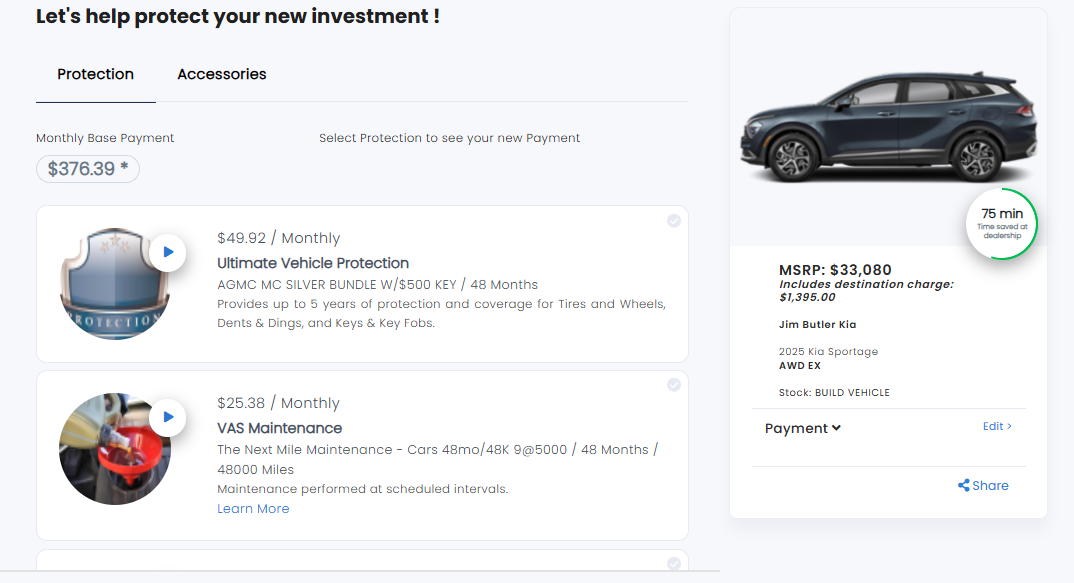Click the $376.39 monthly base payment badge
This screenshot has width=1074, height=583.
pos(88,169)
